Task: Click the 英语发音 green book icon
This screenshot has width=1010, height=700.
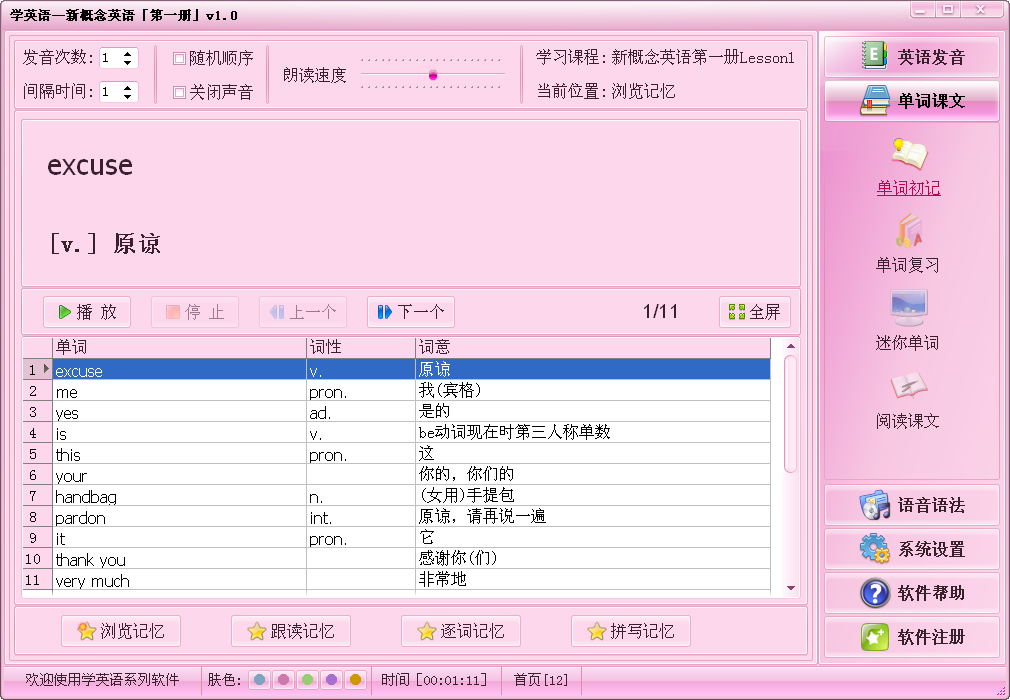Action: pyautogui.click(x=874, y=55)
